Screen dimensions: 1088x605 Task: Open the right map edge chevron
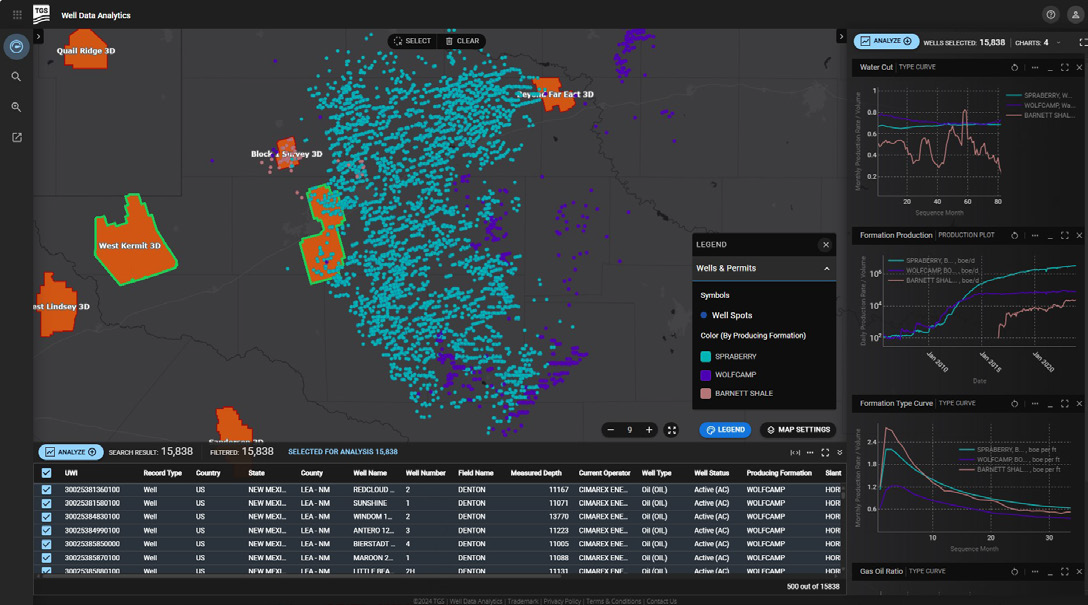(841, 34)
